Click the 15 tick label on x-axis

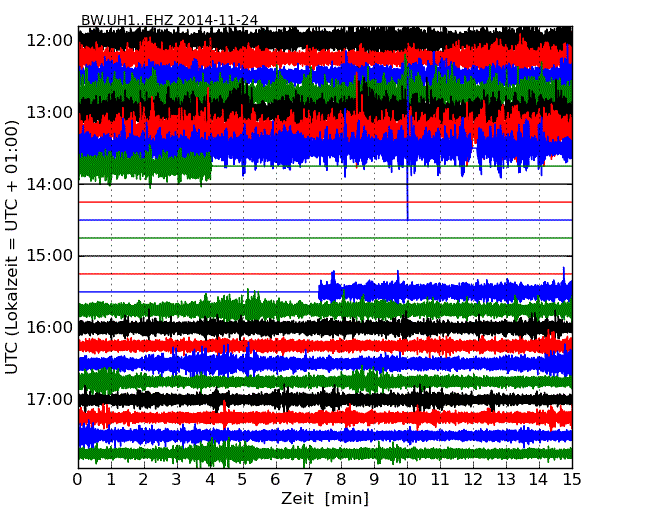(x=571, y=479)
